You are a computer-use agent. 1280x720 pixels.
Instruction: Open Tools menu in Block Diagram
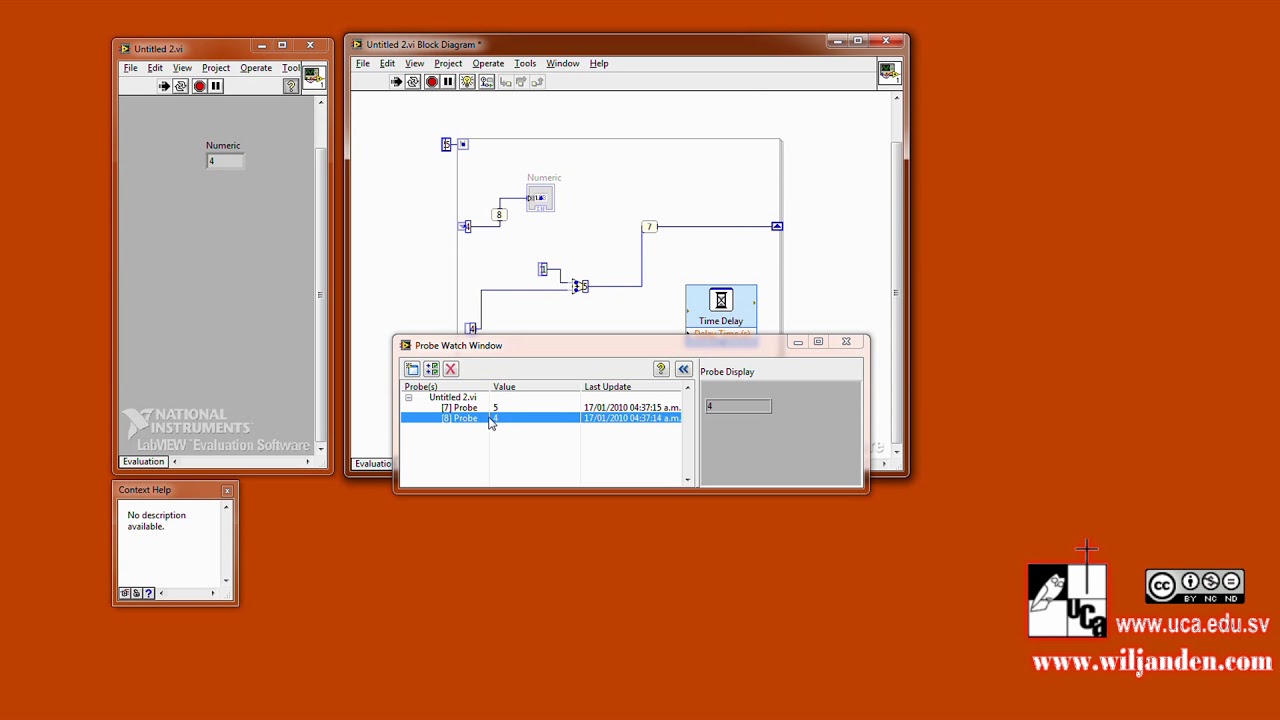525,63
